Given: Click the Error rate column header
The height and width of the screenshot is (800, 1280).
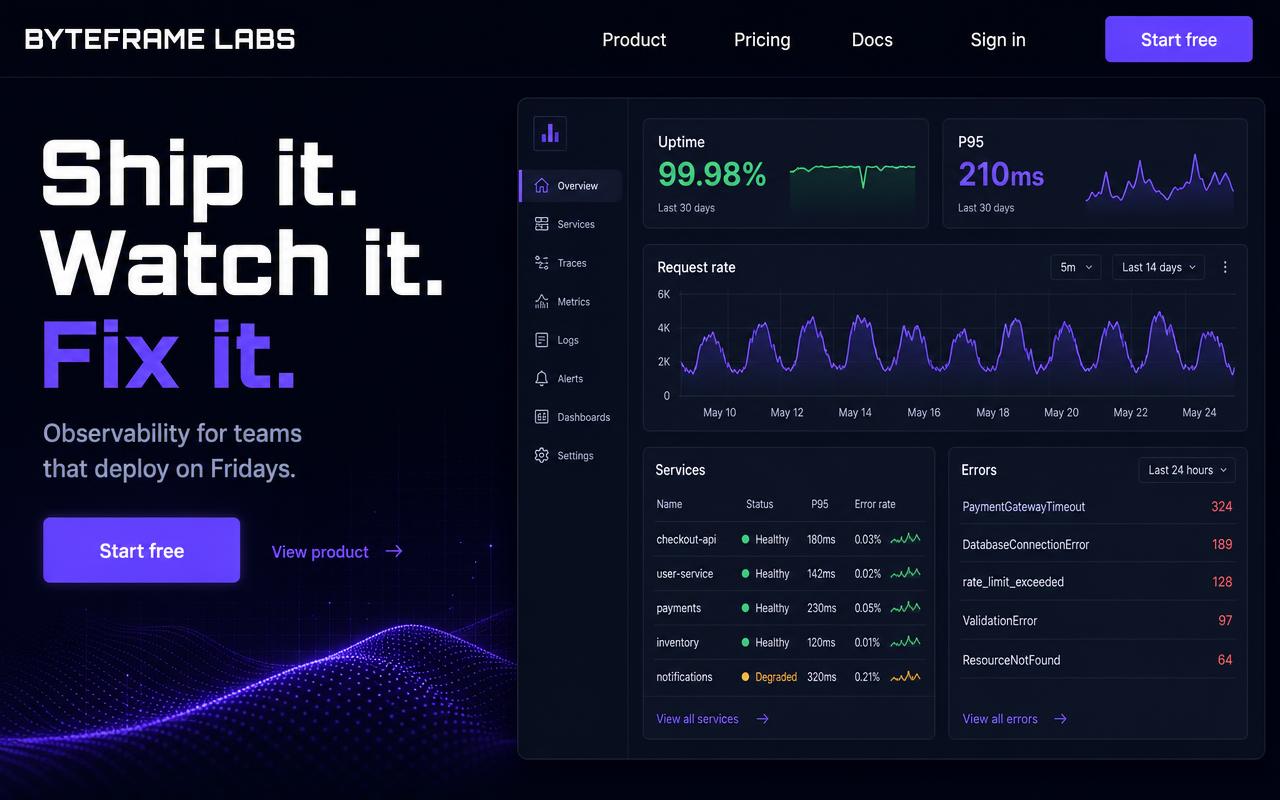Looking at the screenshot, I should point(875,504).
